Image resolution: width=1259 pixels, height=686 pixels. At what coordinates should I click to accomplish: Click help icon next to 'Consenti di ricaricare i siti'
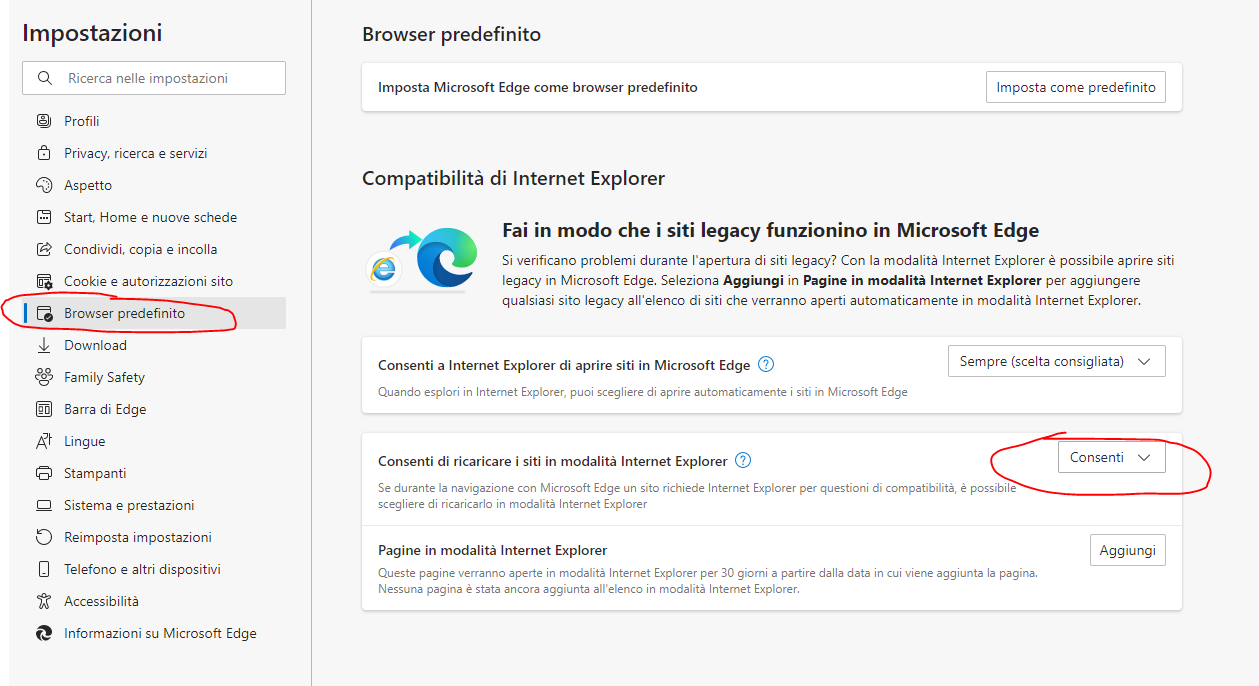(x=743, y=461)
